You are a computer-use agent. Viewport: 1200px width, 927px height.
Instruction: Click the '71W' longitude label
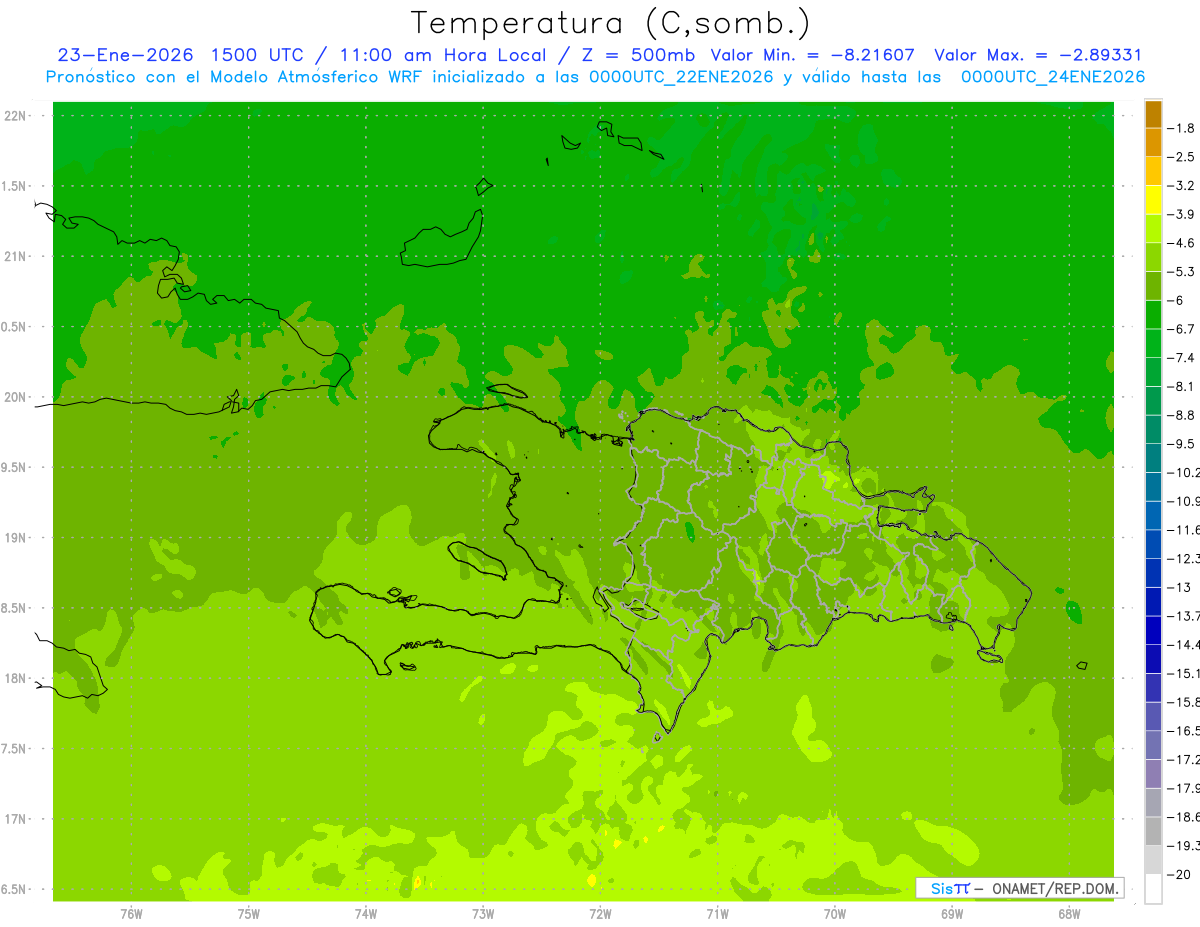(717, 913)
